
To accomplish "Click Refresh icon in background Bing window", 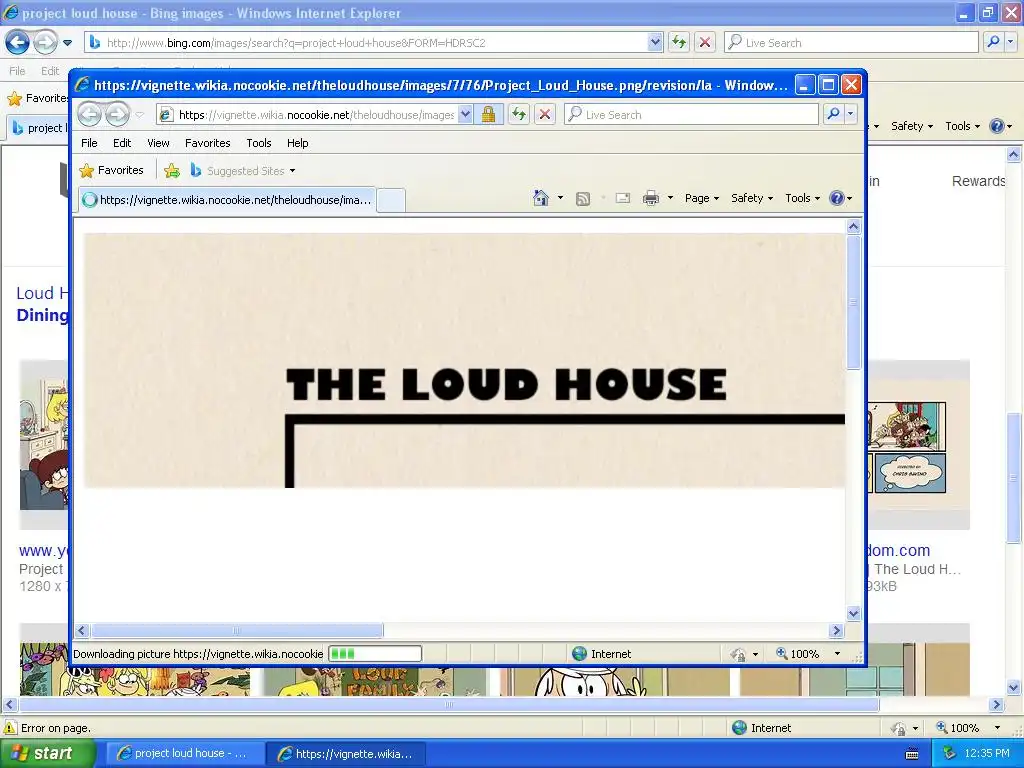I will [x=679, y=42].
